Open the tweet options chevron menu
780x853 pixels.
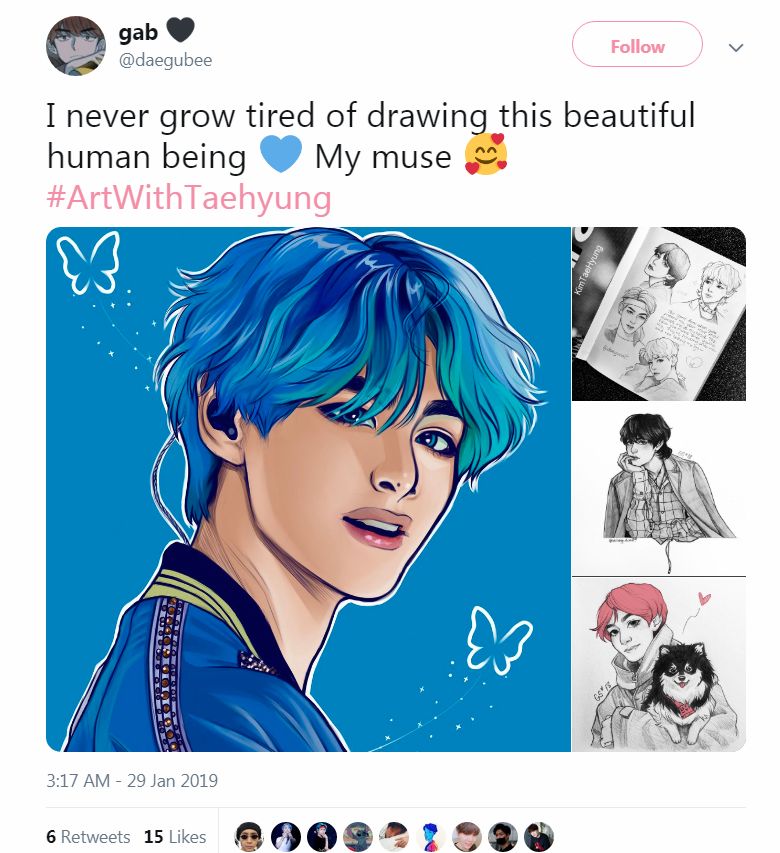(x=736, y=47)
